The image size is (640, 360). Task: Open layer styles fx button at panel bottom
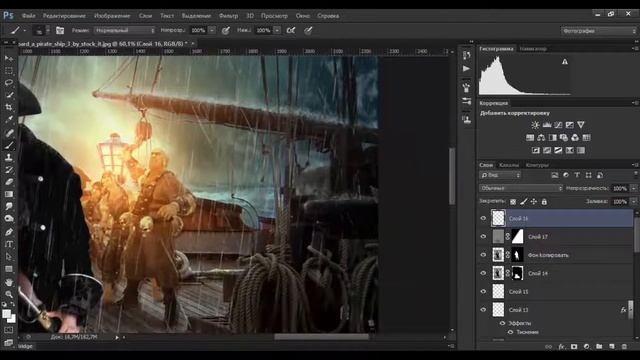coord(561,347)
